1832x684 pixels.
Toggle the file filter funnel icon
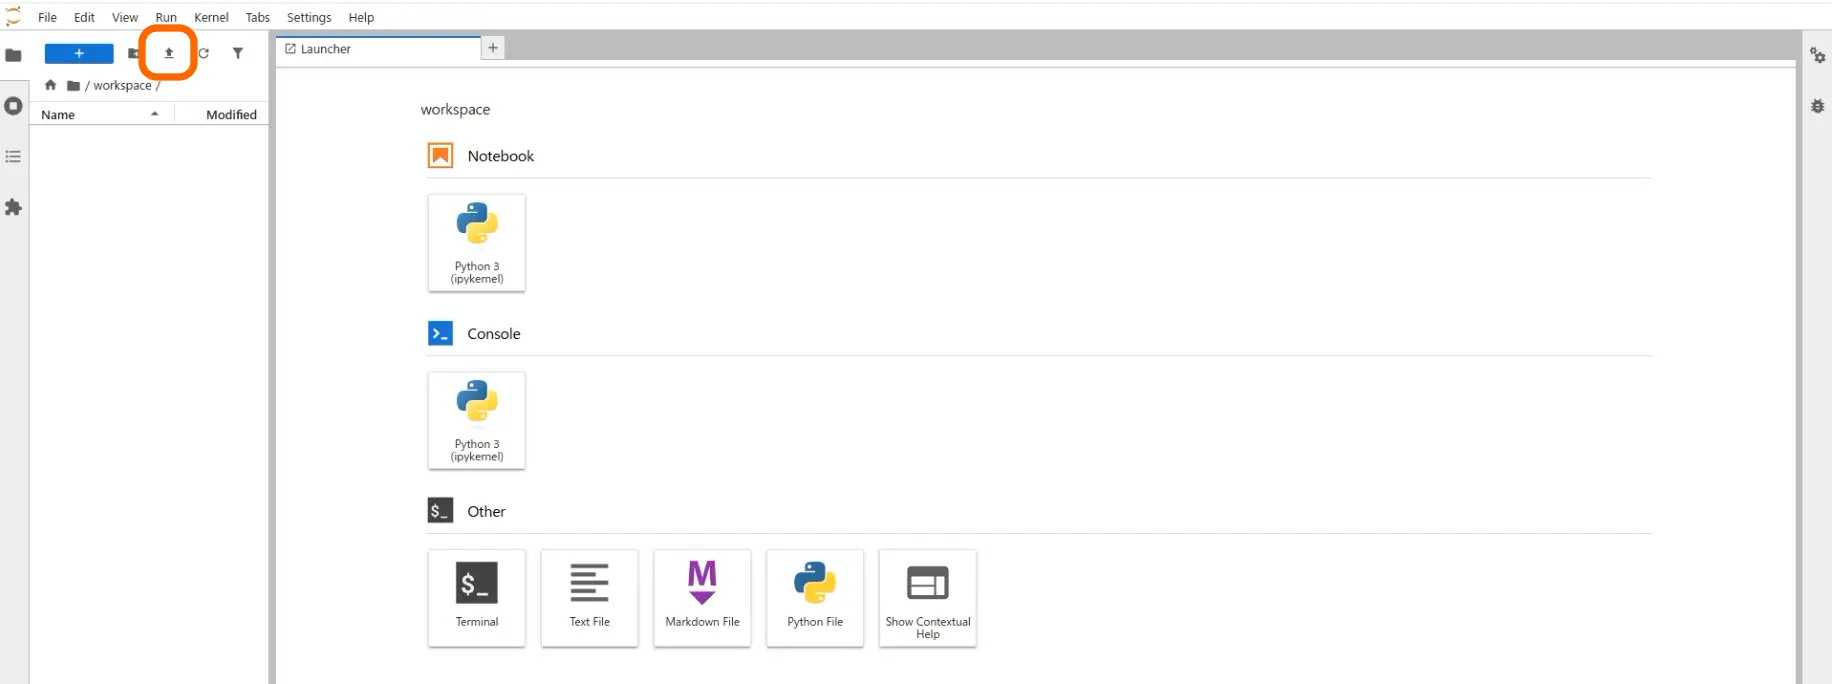(x=238, y=53)
